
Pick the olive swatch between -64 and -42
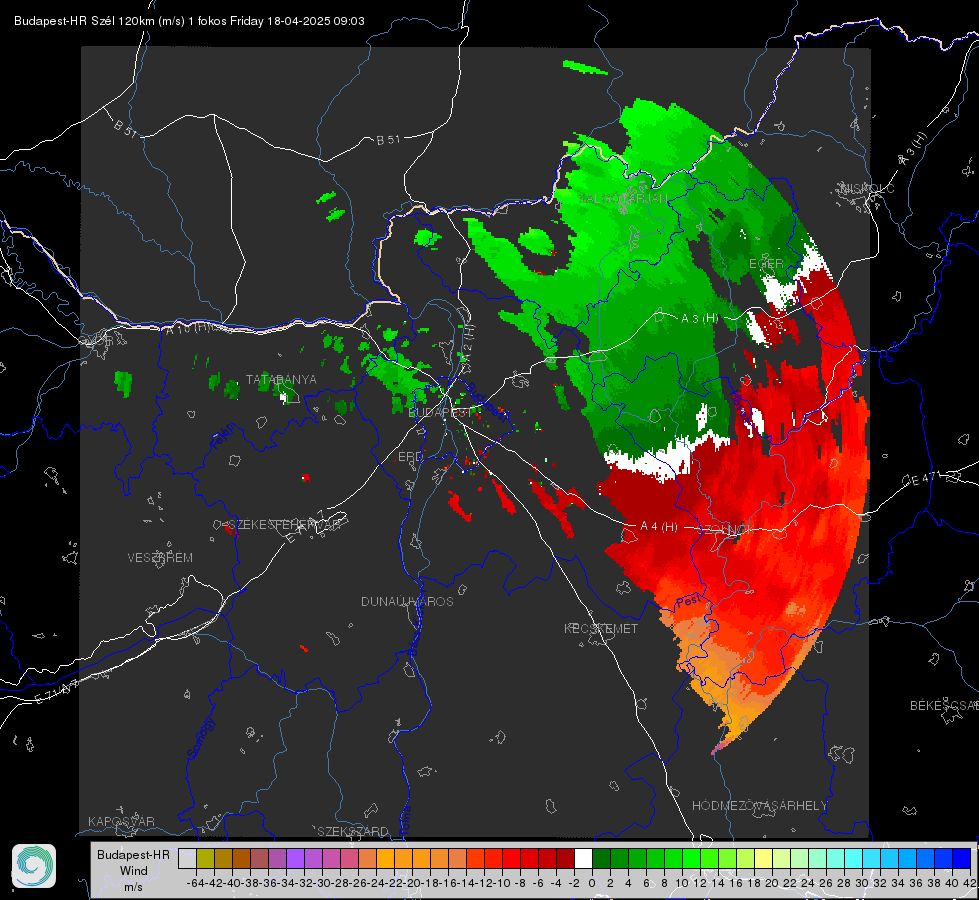205,858
